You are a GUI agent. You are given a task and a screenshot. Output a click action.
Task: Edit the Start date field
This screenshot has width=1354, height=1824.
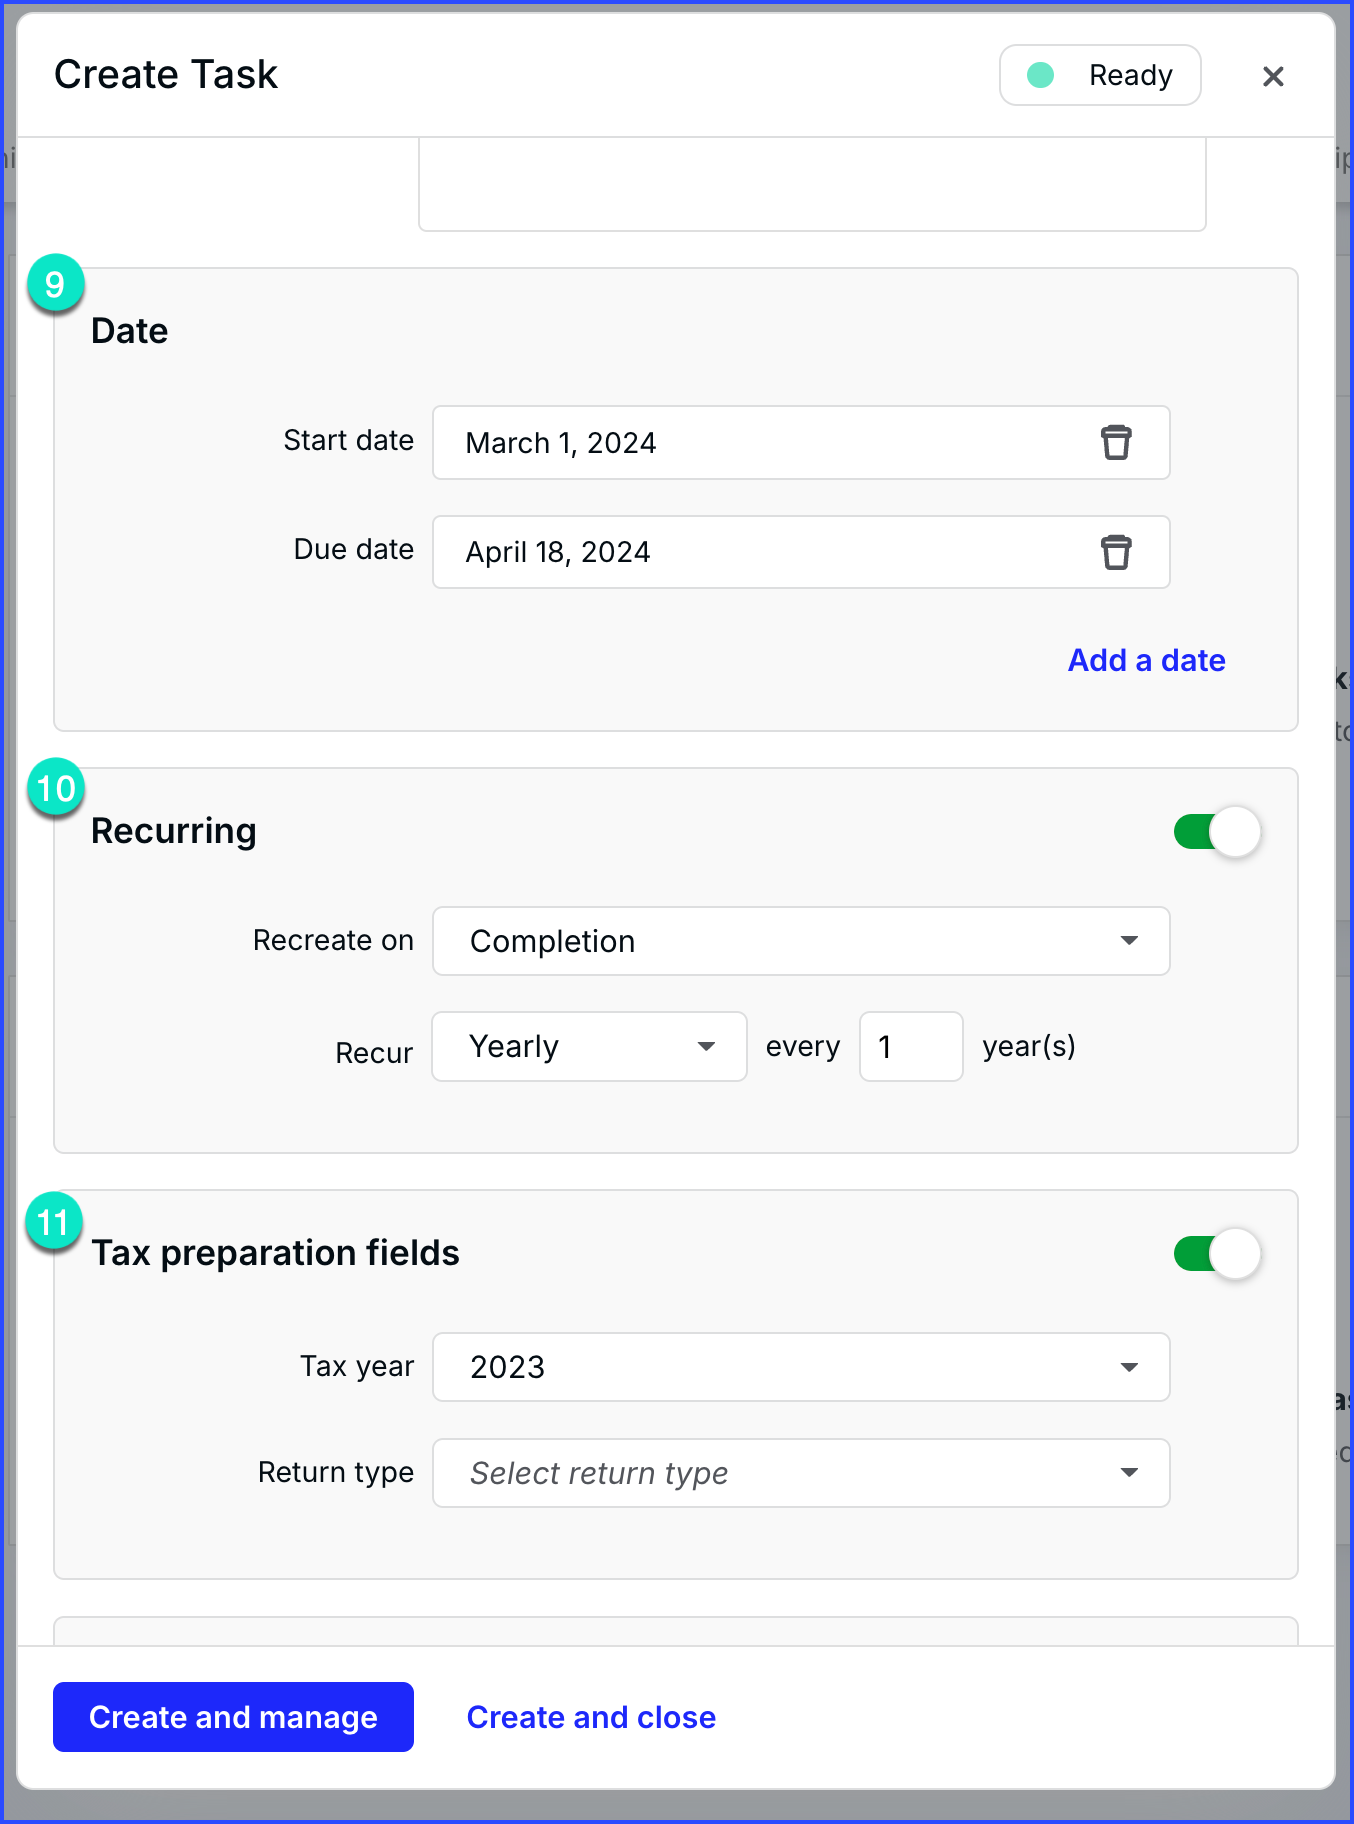click(x=760, y=442)
